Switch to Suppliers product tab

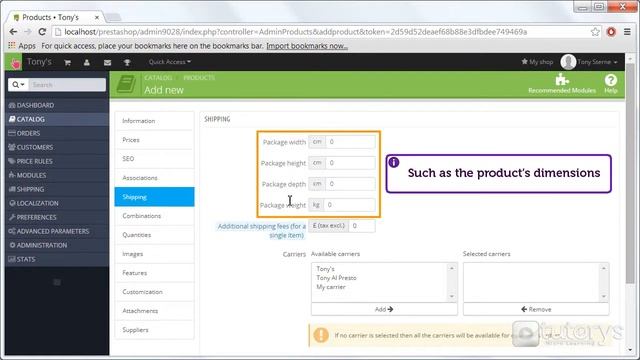pyautogui.click(x=154, y=330)
